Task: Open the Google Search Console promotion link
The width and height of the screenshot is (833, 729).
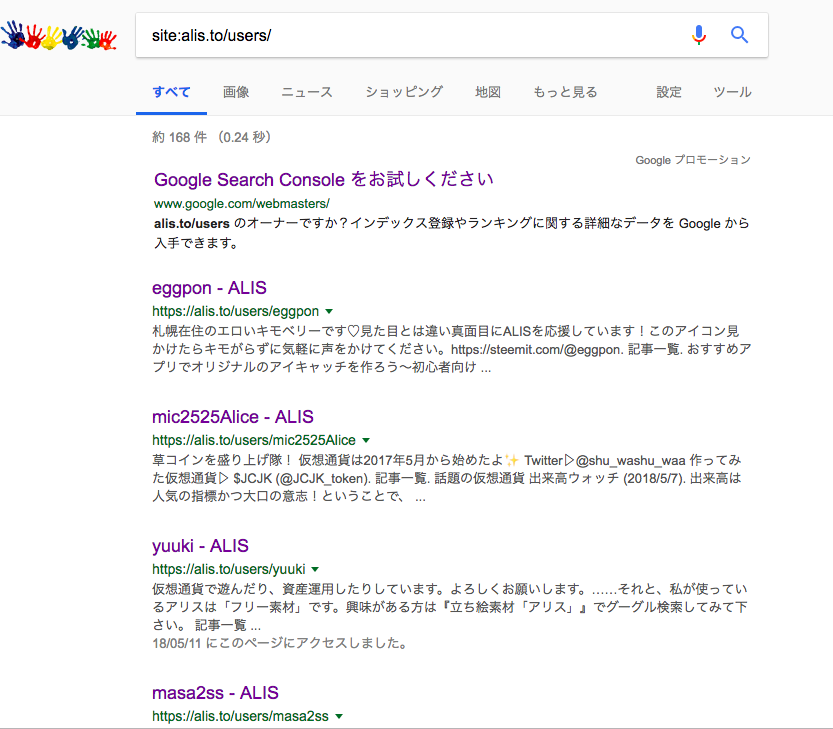Action: click(323, 180)
